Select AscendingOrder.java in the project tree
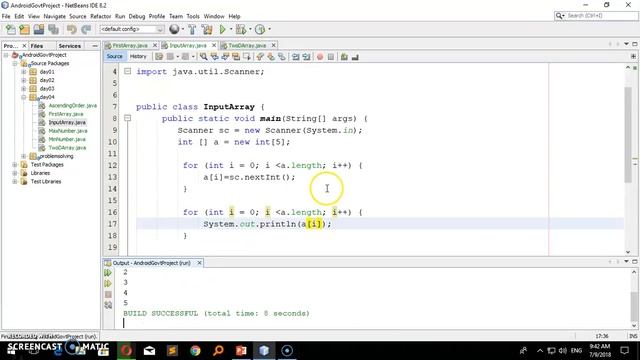Screen dimensions: 640x360 pyautogui.click(x=73, y=105)
